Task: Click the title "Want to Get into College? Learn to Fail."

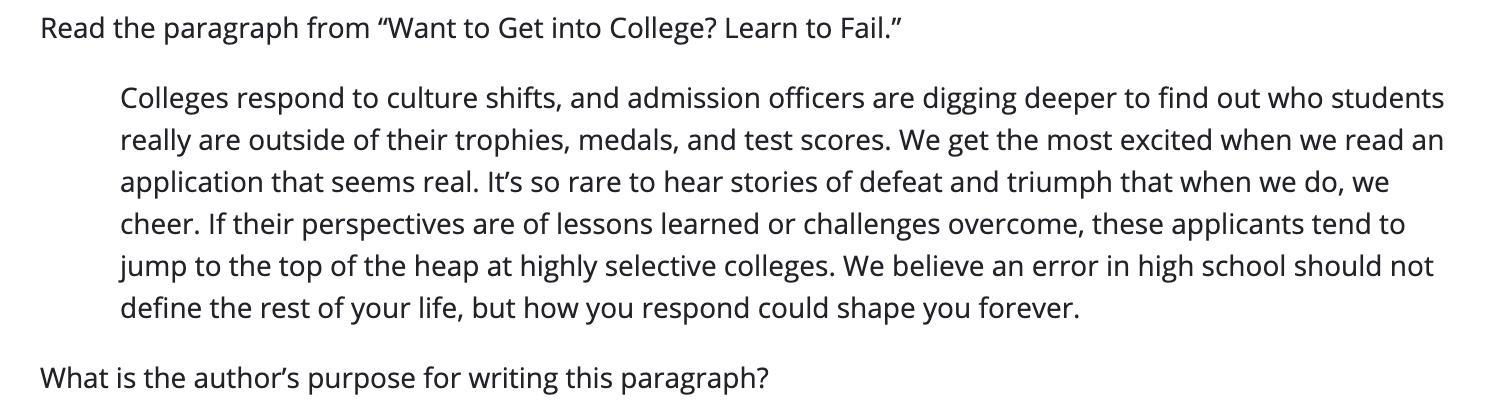Action: (x=640, y=28)
